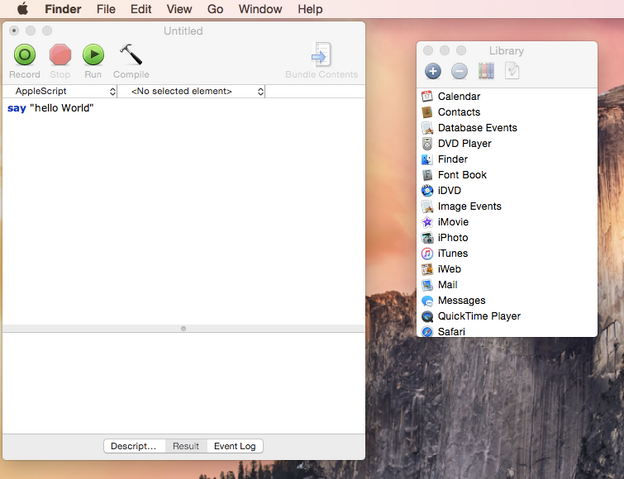Select the iWeb icon
The image size is (624, 479).
point(427,269)
